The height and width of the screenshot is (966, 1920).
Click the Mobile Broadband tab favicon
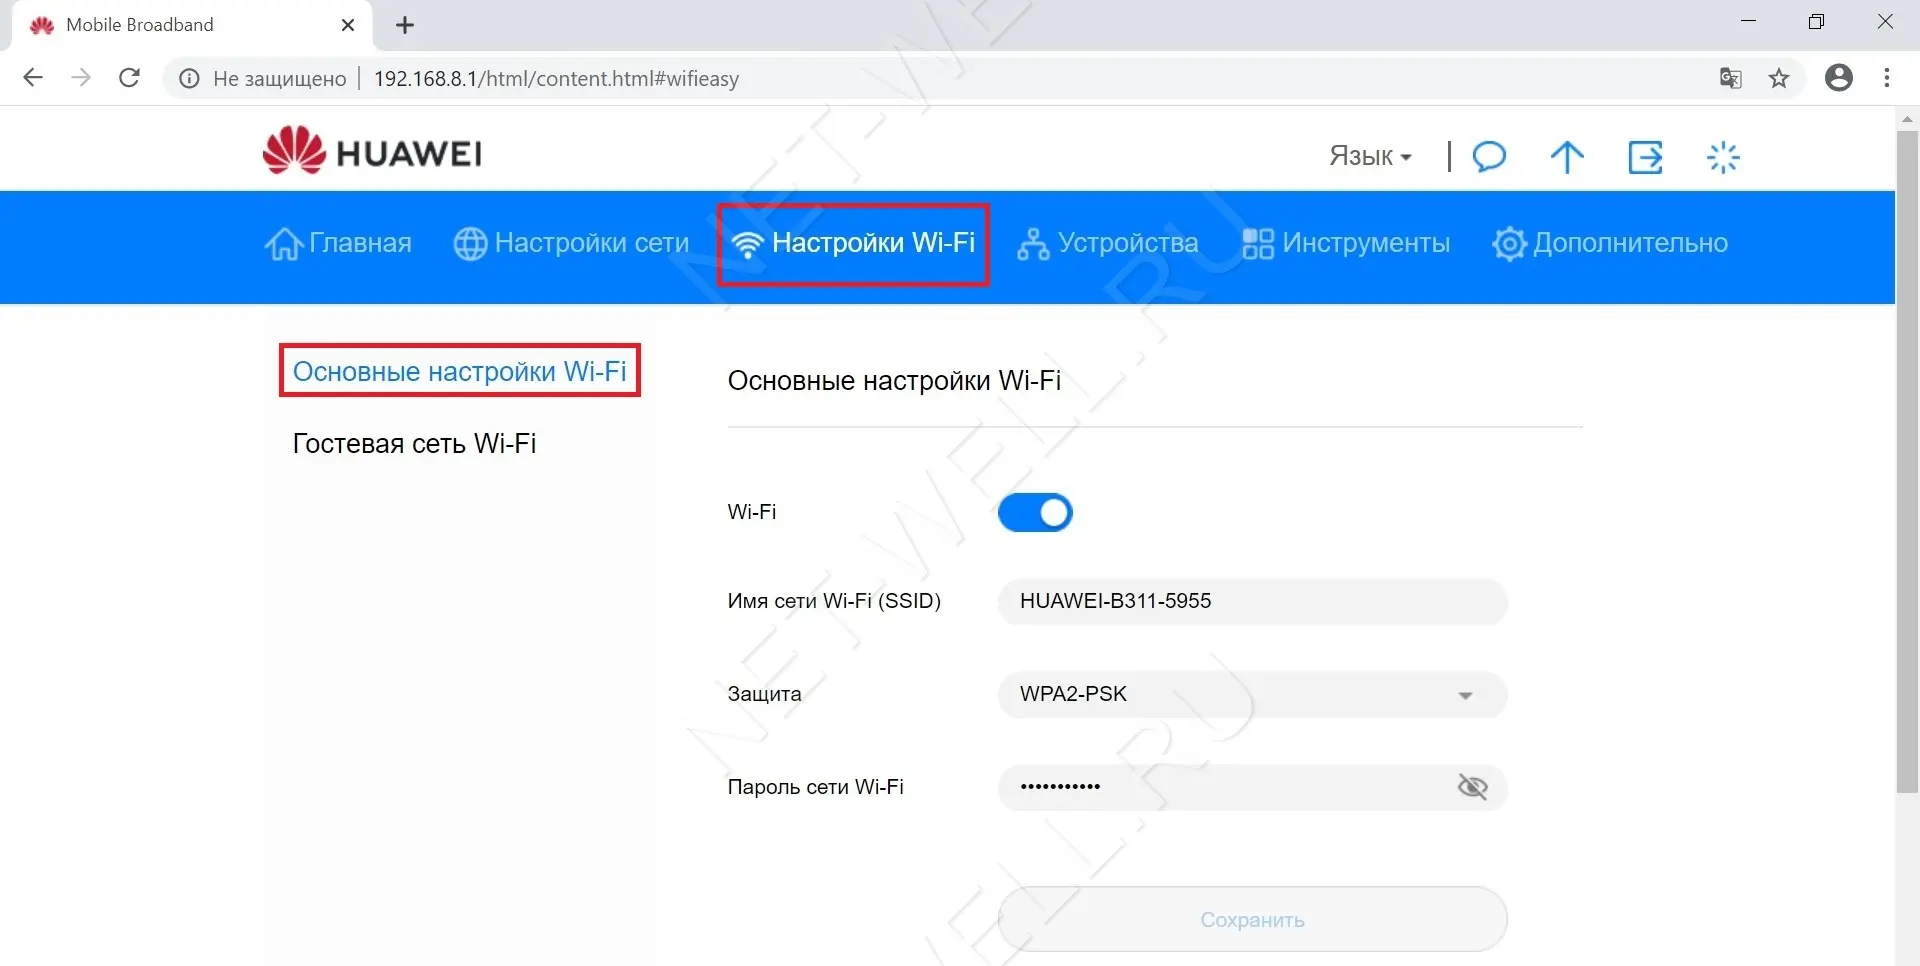click(x=42, y=25)
